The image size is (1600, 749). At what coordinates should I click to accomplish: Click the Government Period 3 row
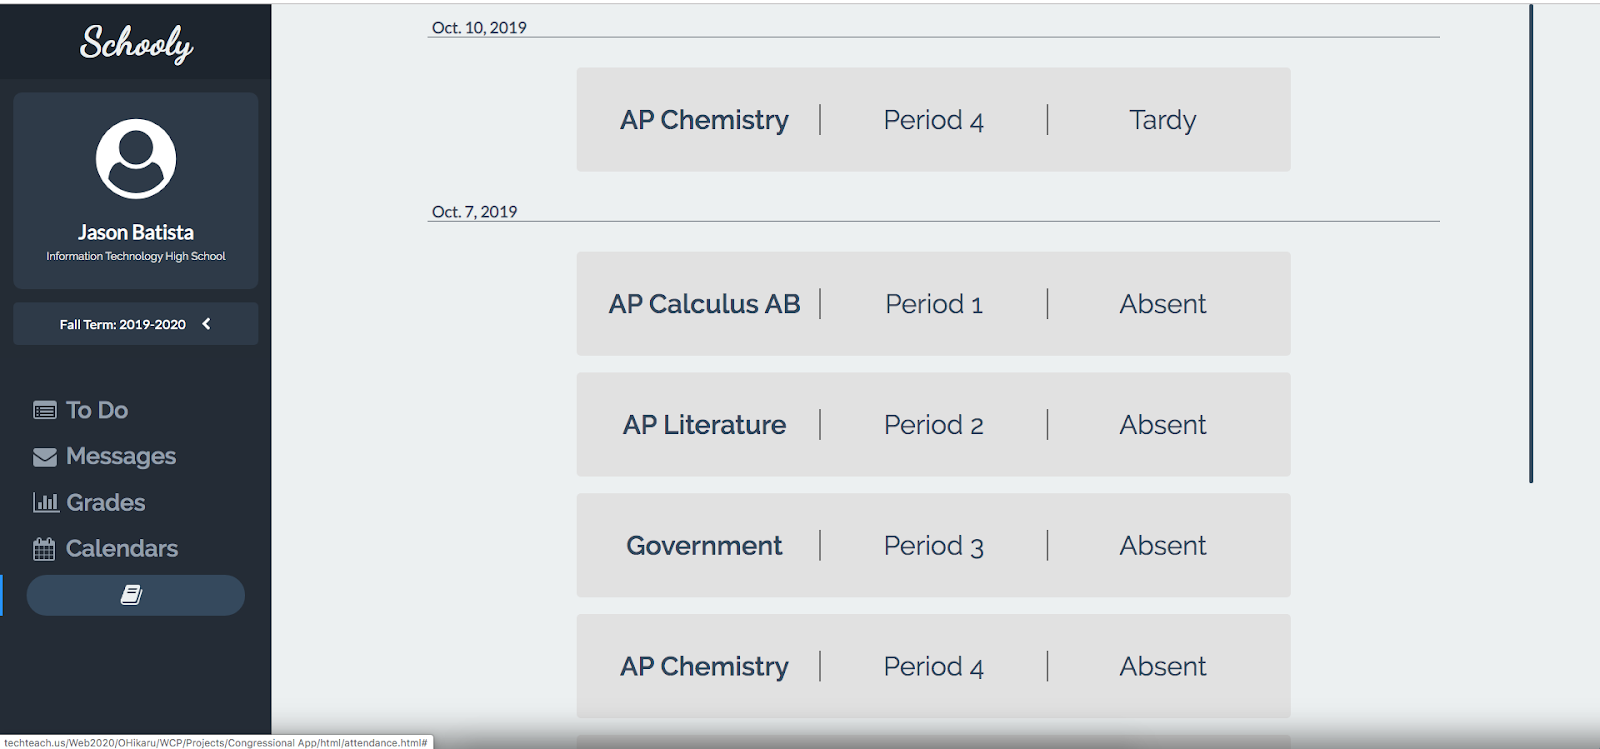point(933,546)
